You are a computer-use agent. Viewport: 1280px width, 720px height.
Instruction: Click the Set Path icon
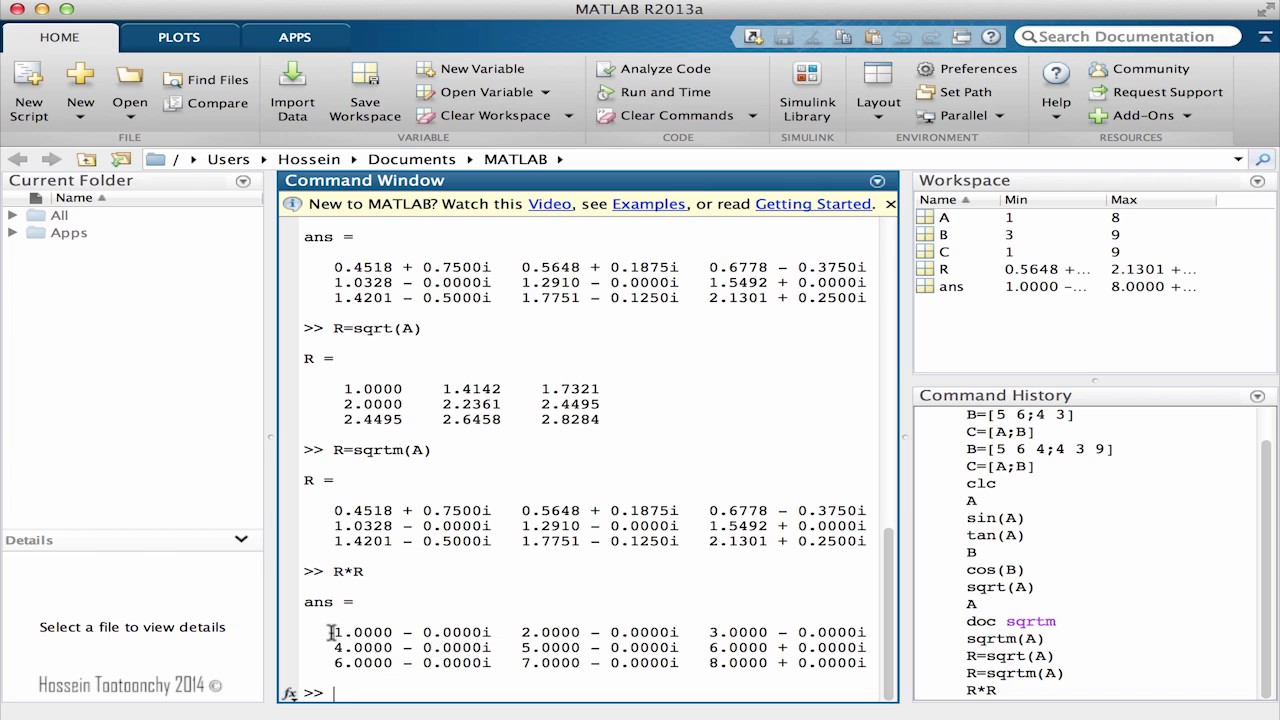[x=926, y=92]
